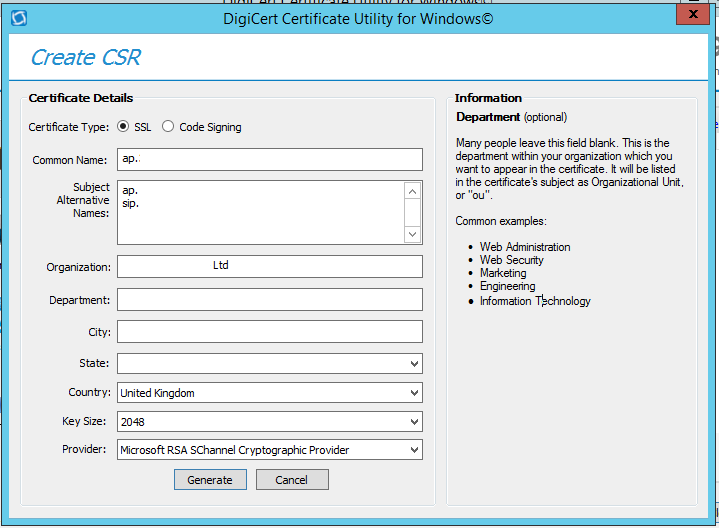Click the 'Common examples:' text

pyautogui.click(x=501, y=221)
